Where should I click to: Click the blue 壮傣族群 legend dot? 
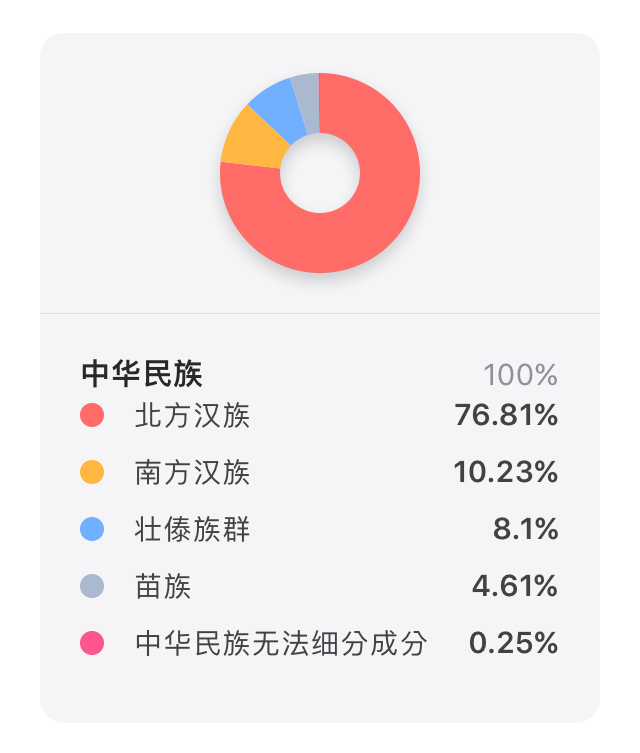coord(92,529)
